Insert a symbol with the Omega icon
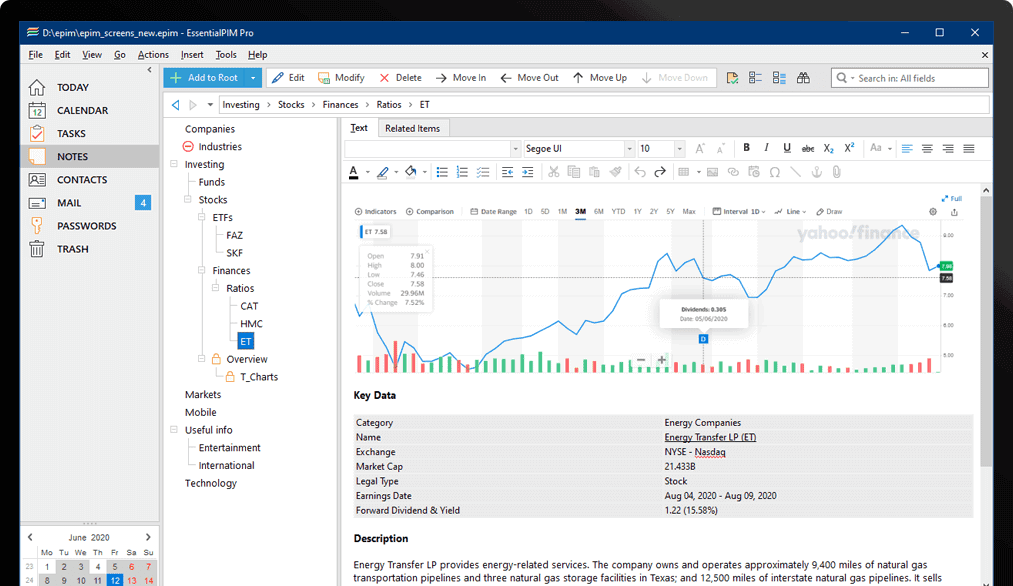This screenshot has height=586, width=1013. click(774, 172)
